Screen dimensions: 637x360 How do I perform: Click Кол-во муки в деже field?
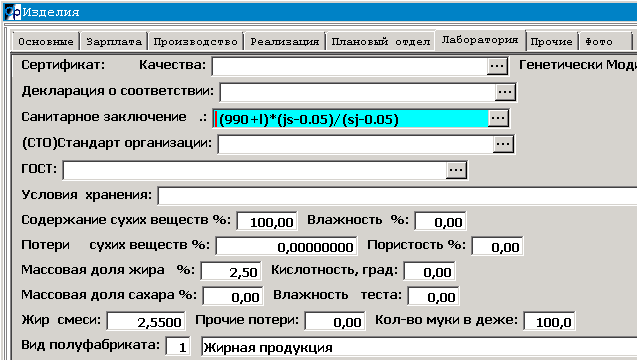(549, 321)
